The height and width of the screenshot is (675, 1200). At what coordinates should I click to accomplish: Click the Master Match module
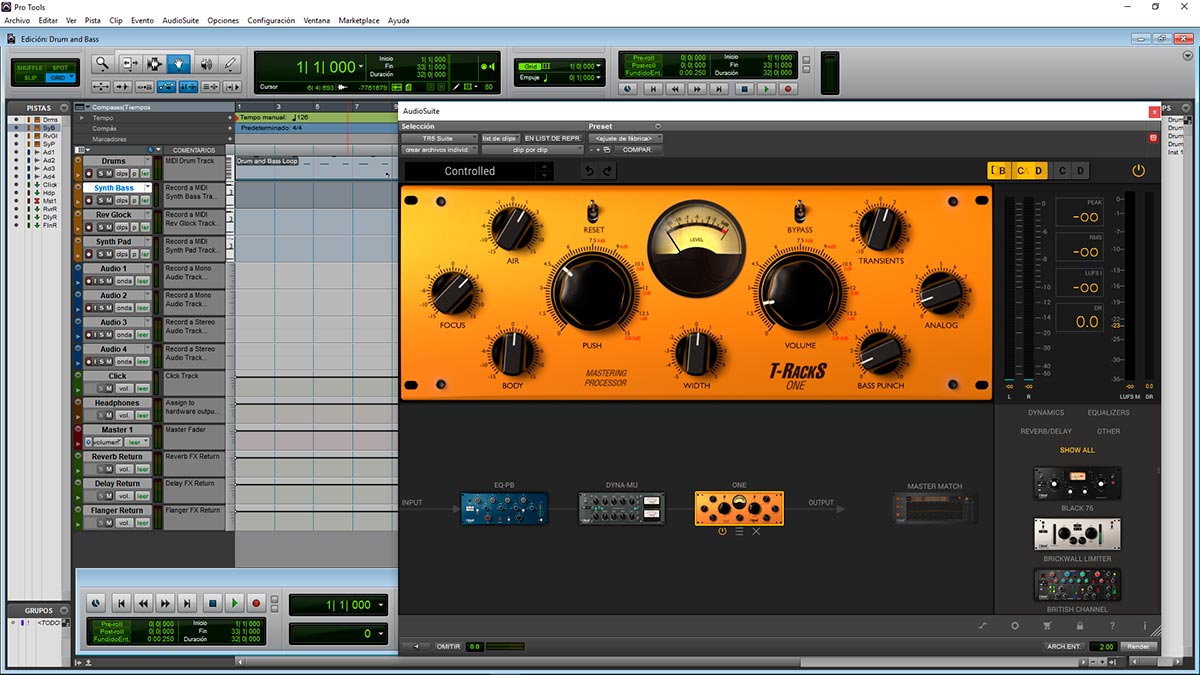[x=935, y=508]
